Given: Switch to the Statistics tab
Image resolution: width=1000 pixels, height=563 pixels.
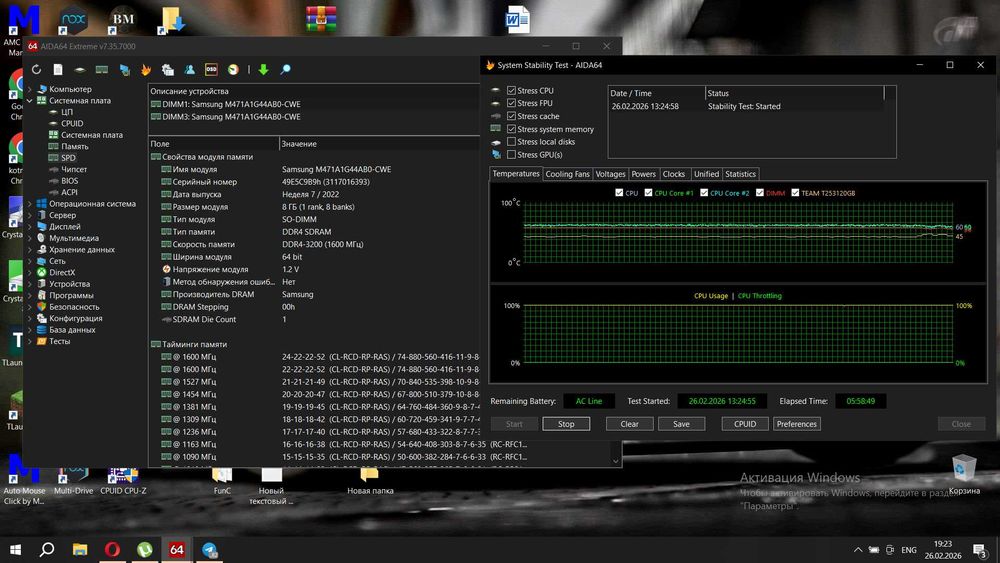Looking at the screenshot, I should (x=740, y=174).
